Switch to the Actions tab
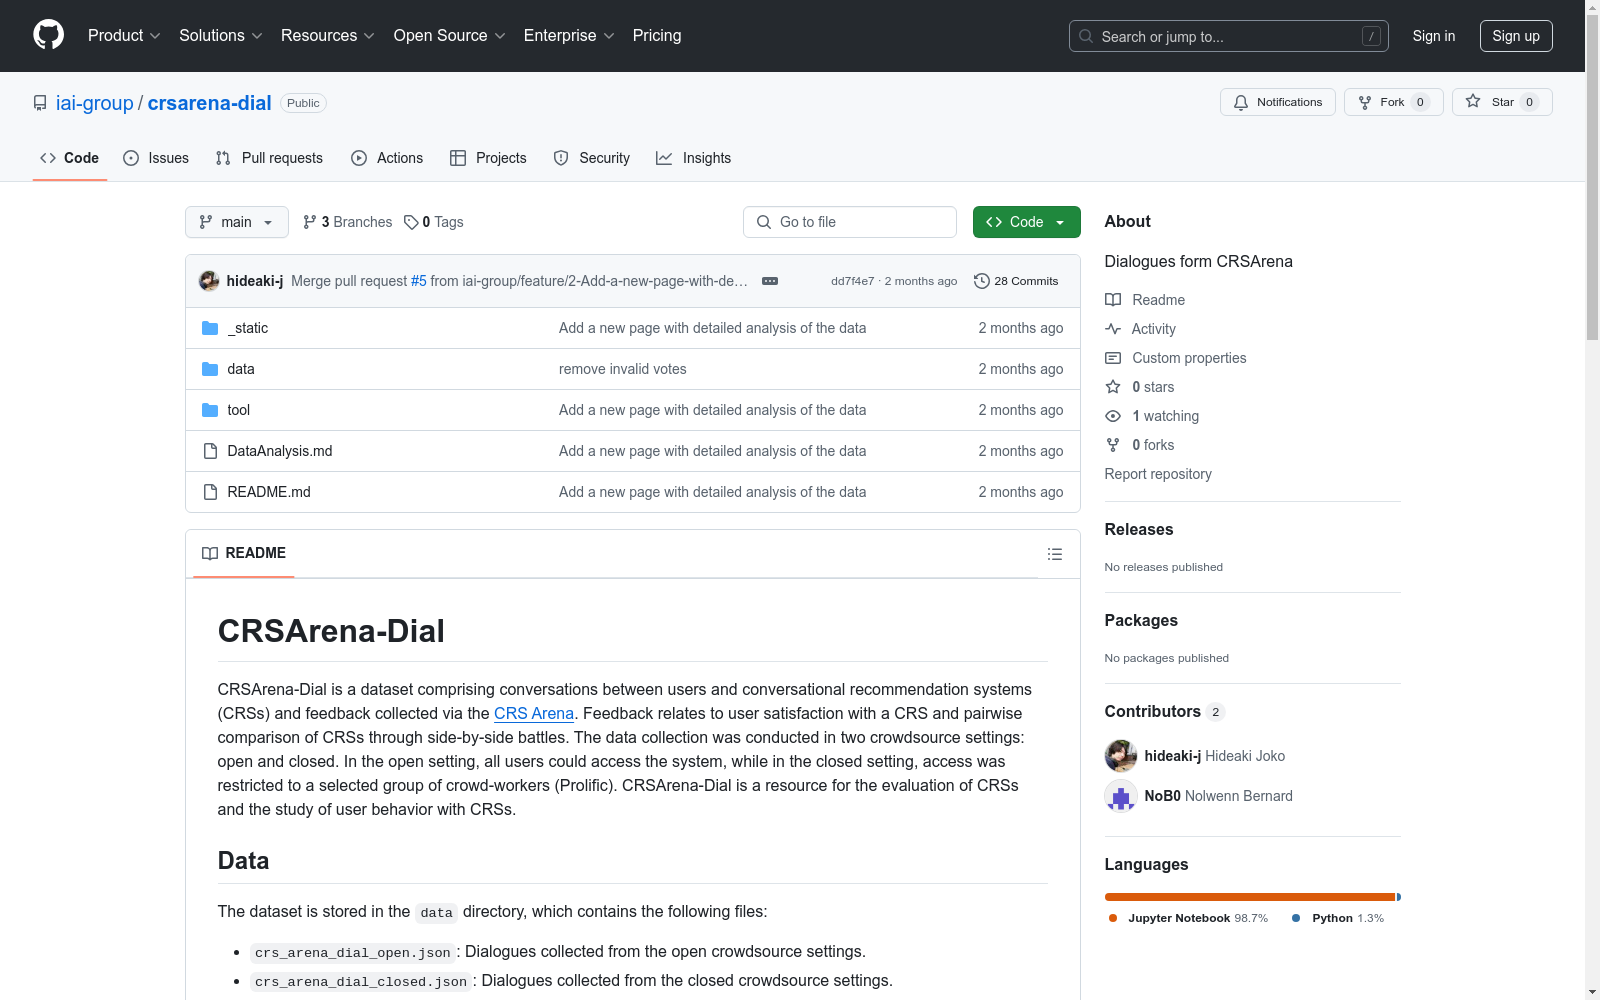The image size is (1600, 1000). point(387,158)
